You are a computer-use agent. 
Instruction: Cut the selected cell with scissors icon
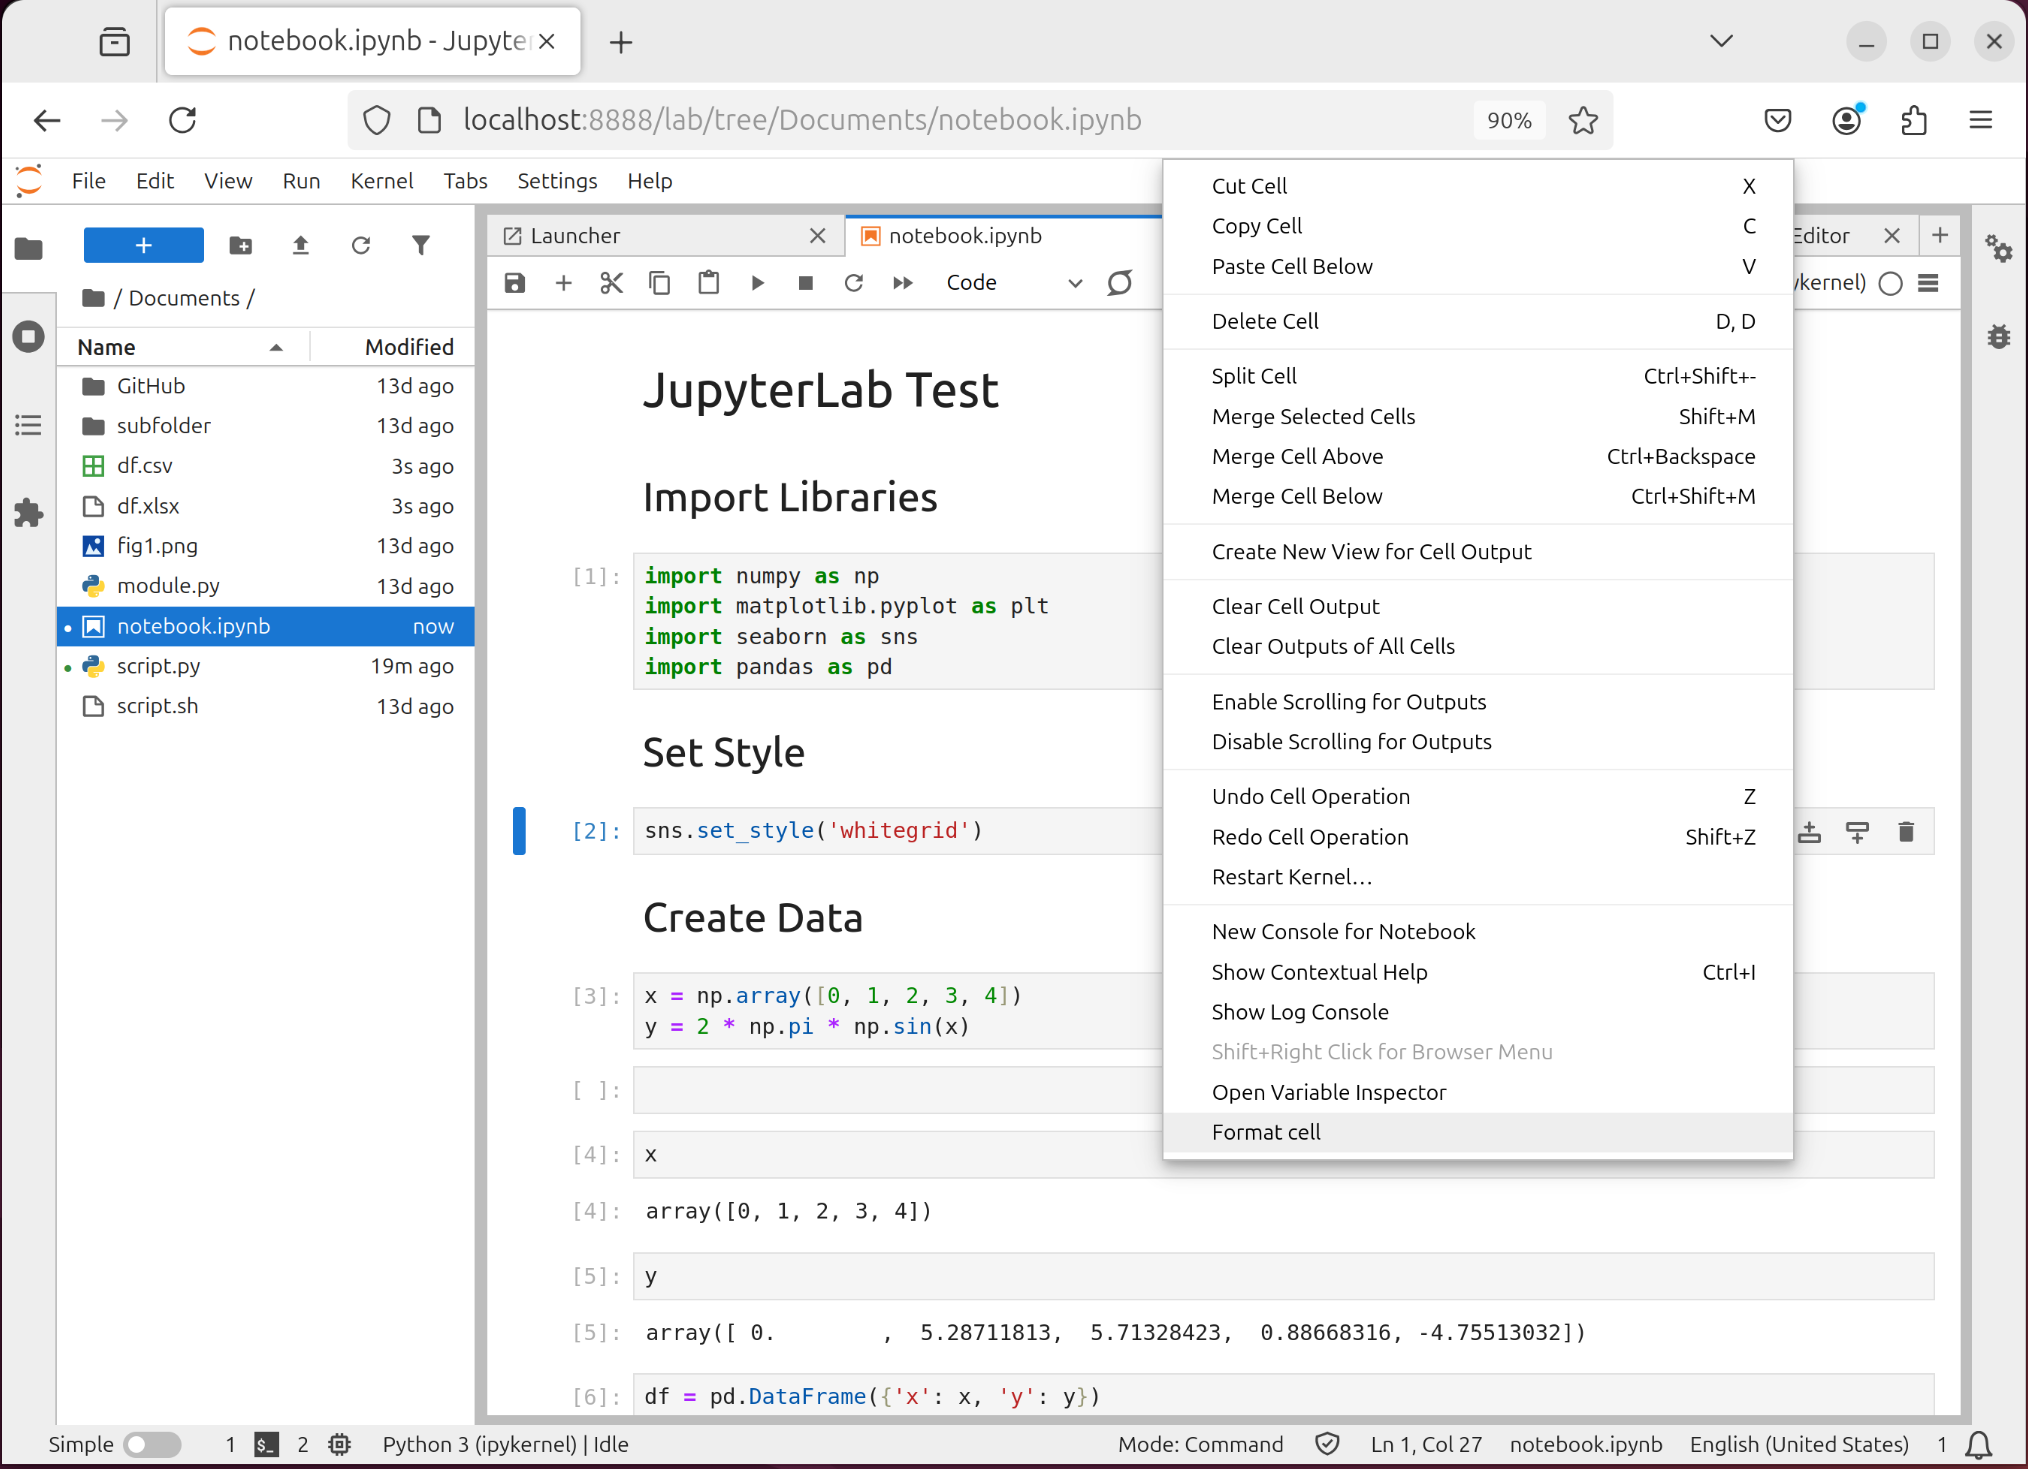pyautogui.click(x=611, y=283)
